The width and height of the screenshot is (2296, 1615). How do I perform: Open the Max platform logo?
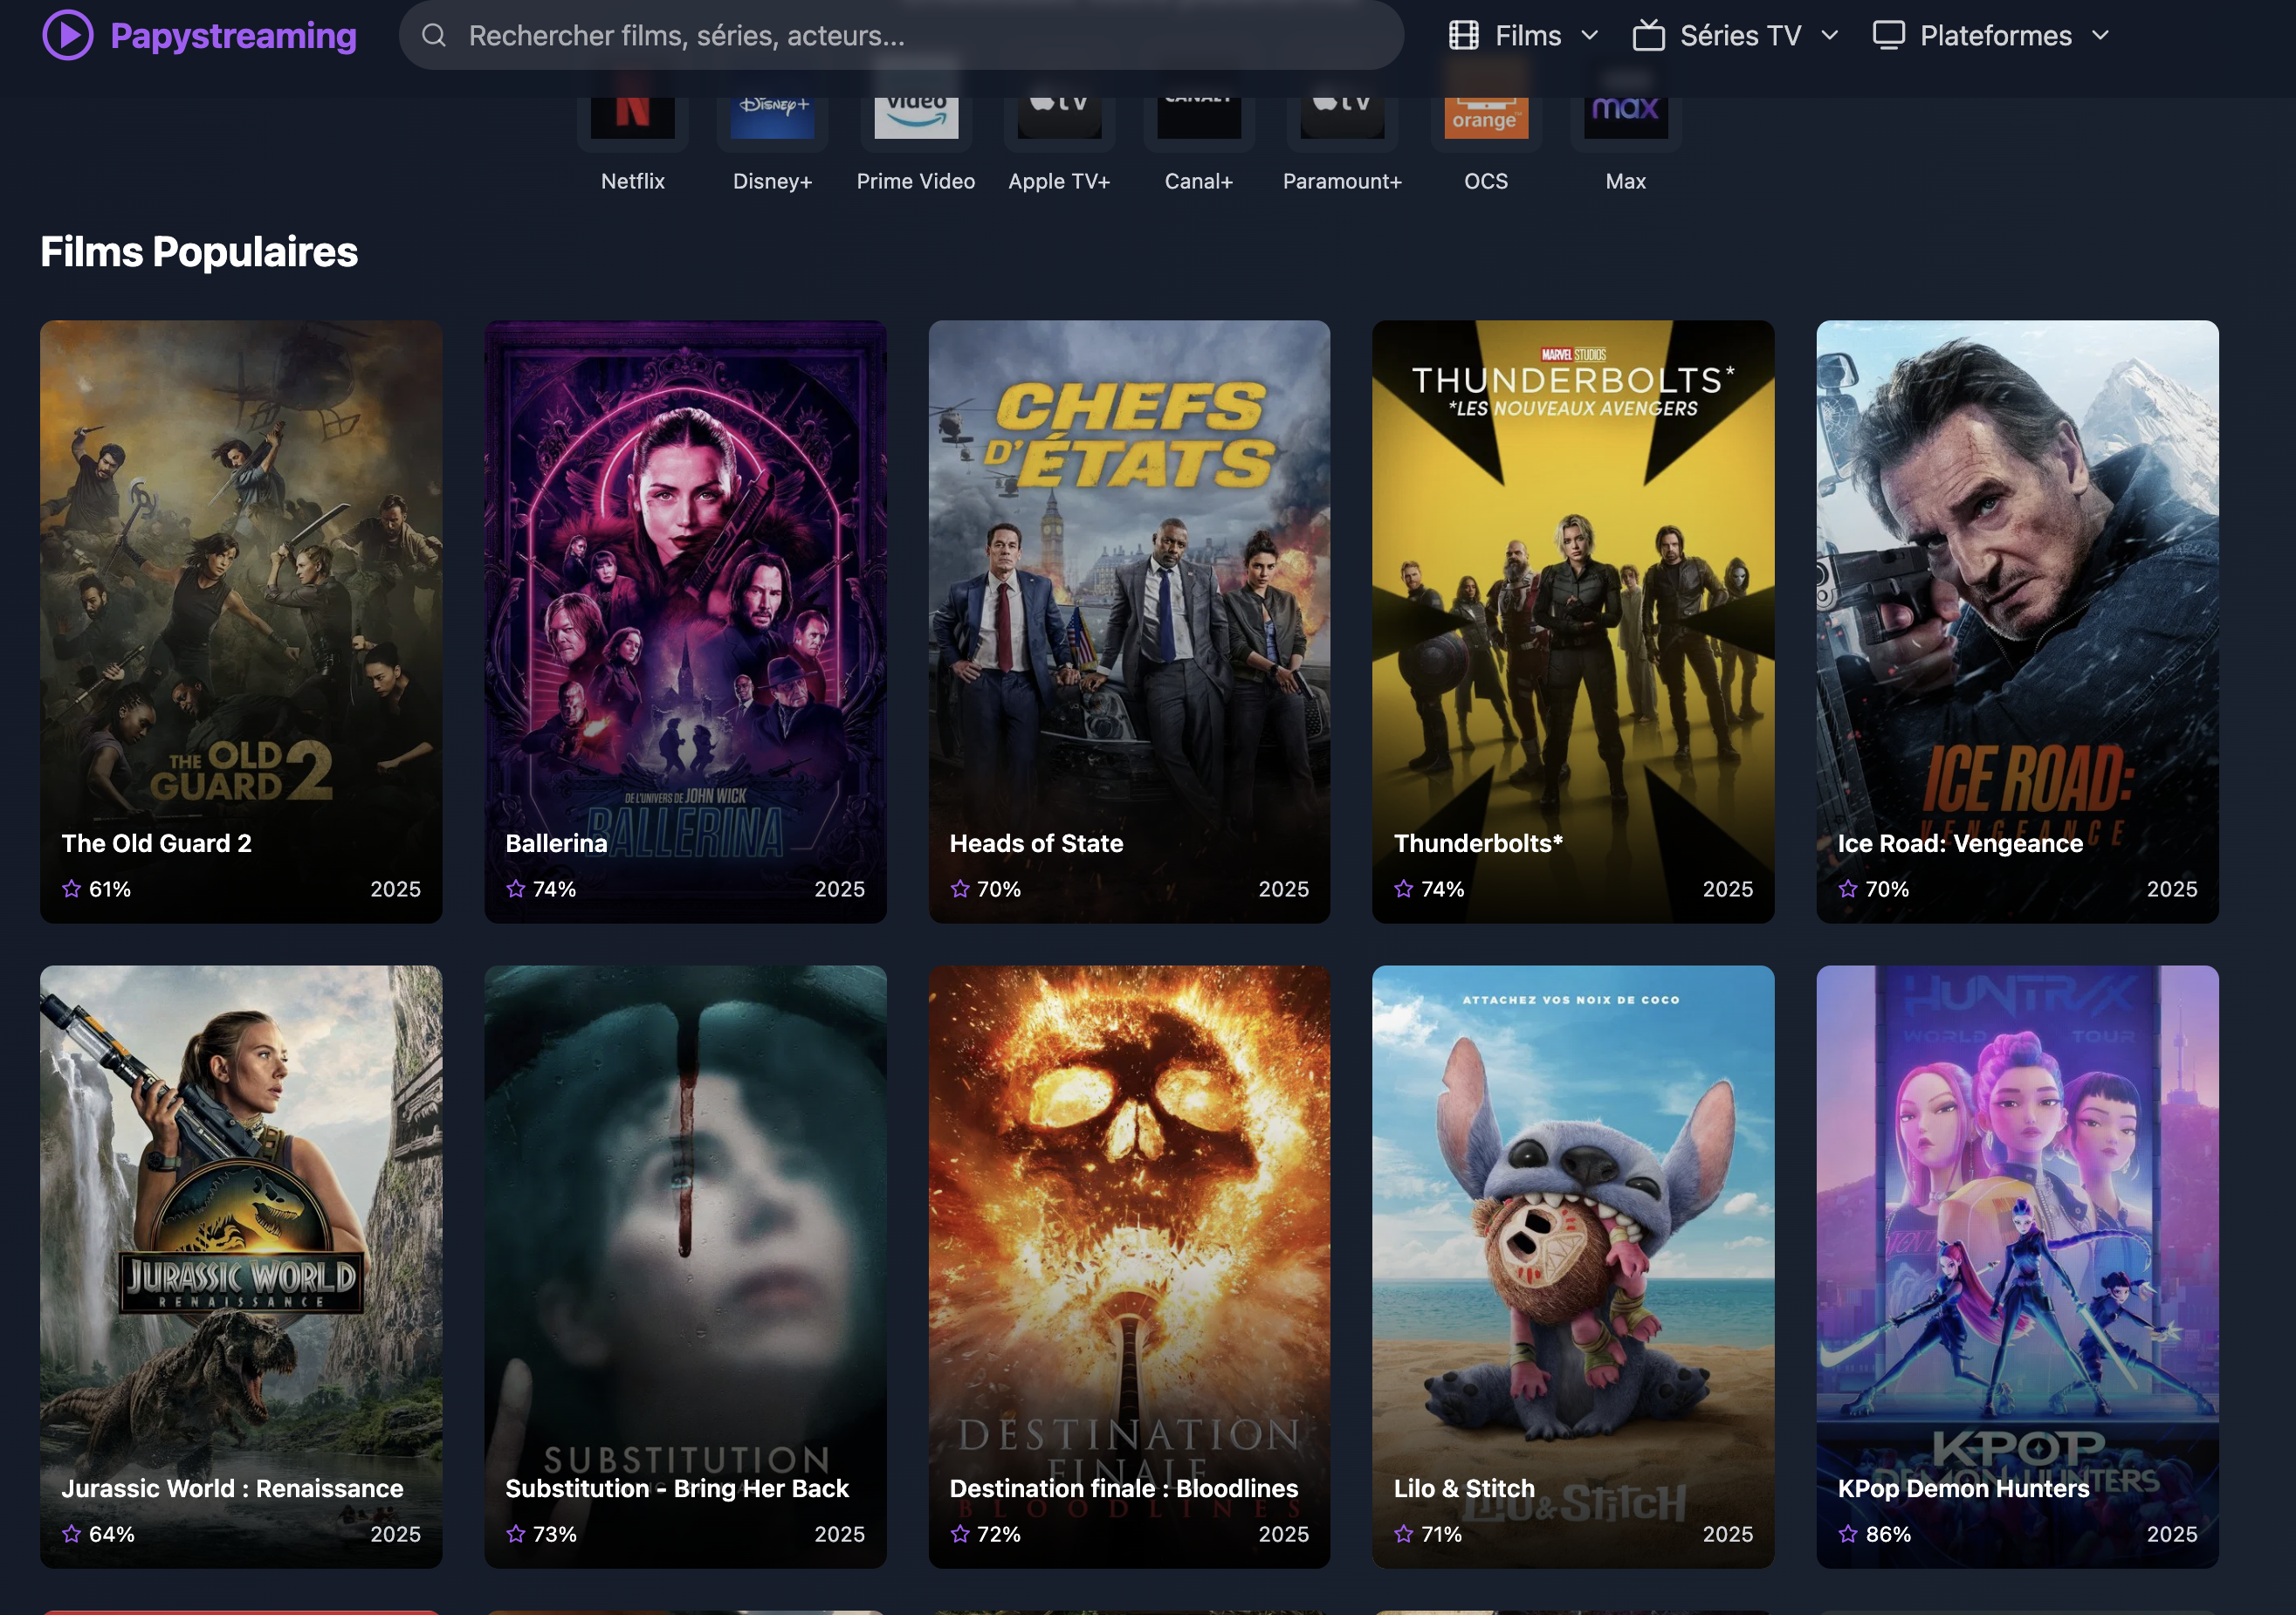(x=1625, y=117)
